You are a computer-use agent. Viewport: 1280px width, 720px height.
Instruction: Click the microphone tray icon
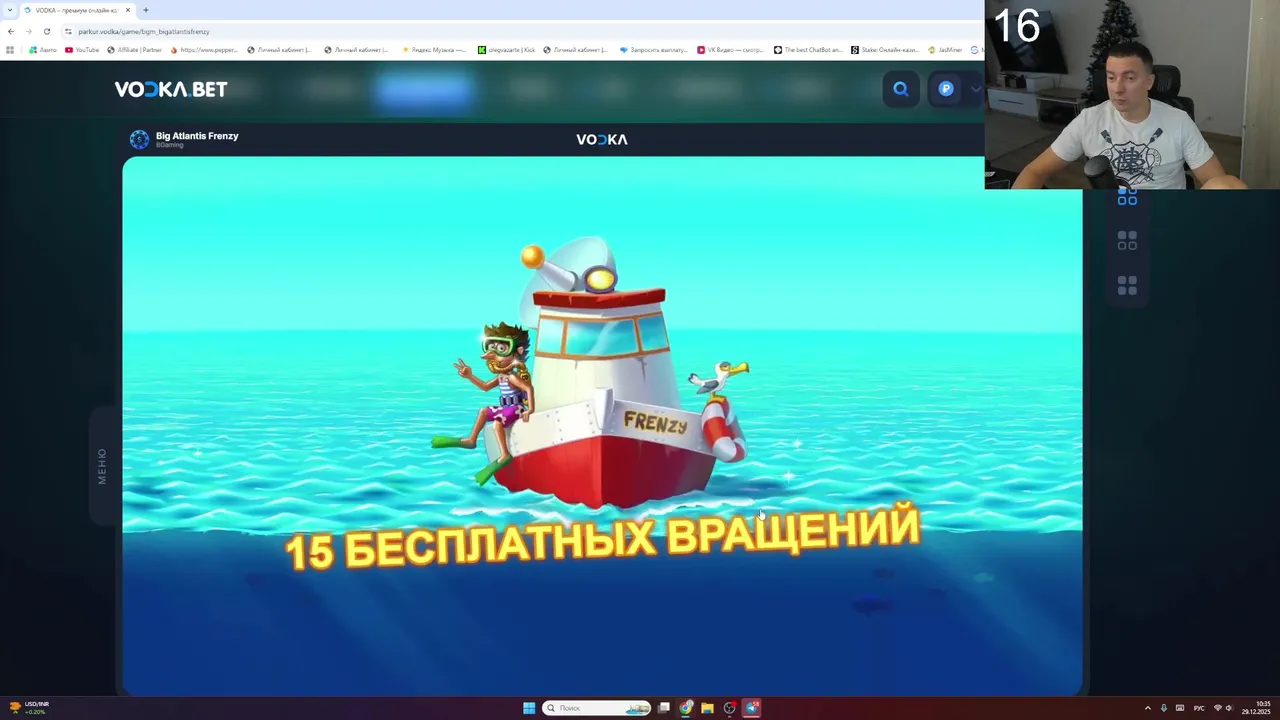(1163, 708)
